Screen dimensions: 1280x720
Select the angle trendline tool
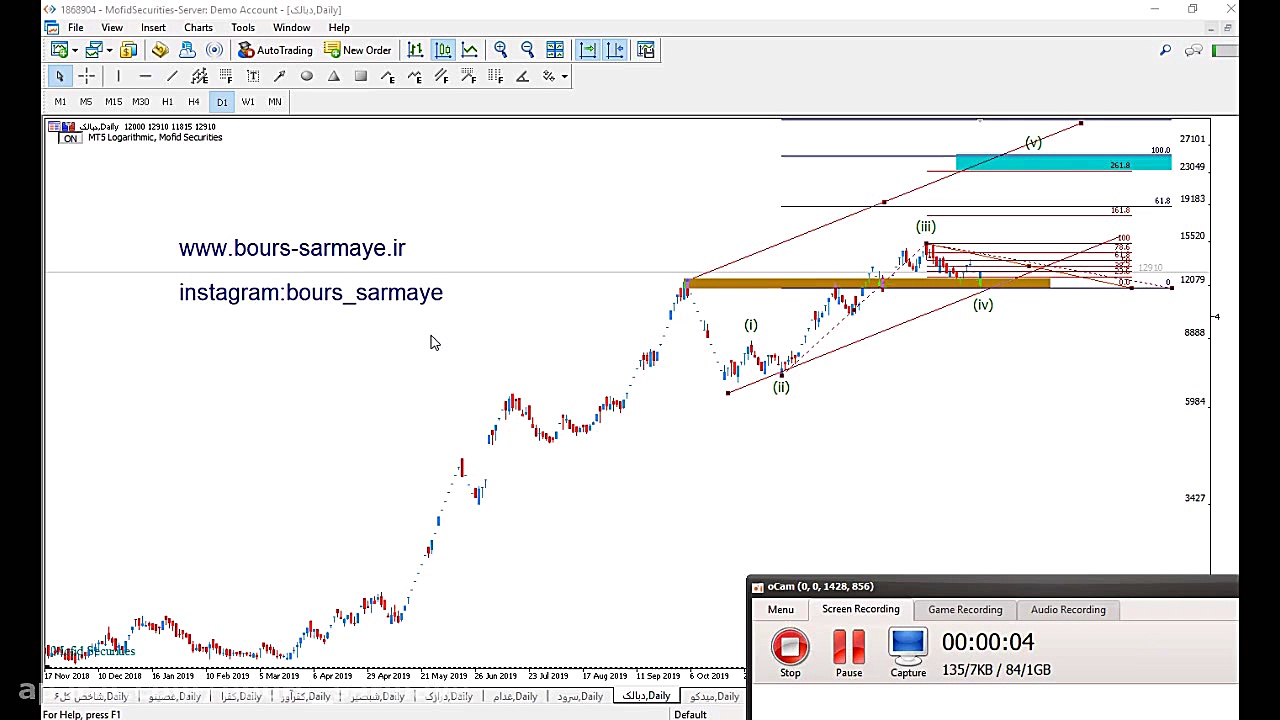tap(522, 76)
